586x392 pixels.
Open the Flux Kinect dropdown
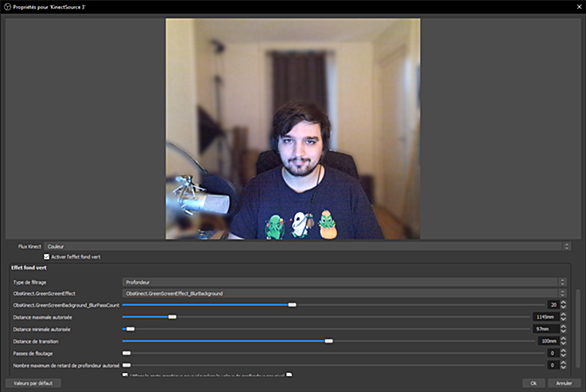click(307, 246)
